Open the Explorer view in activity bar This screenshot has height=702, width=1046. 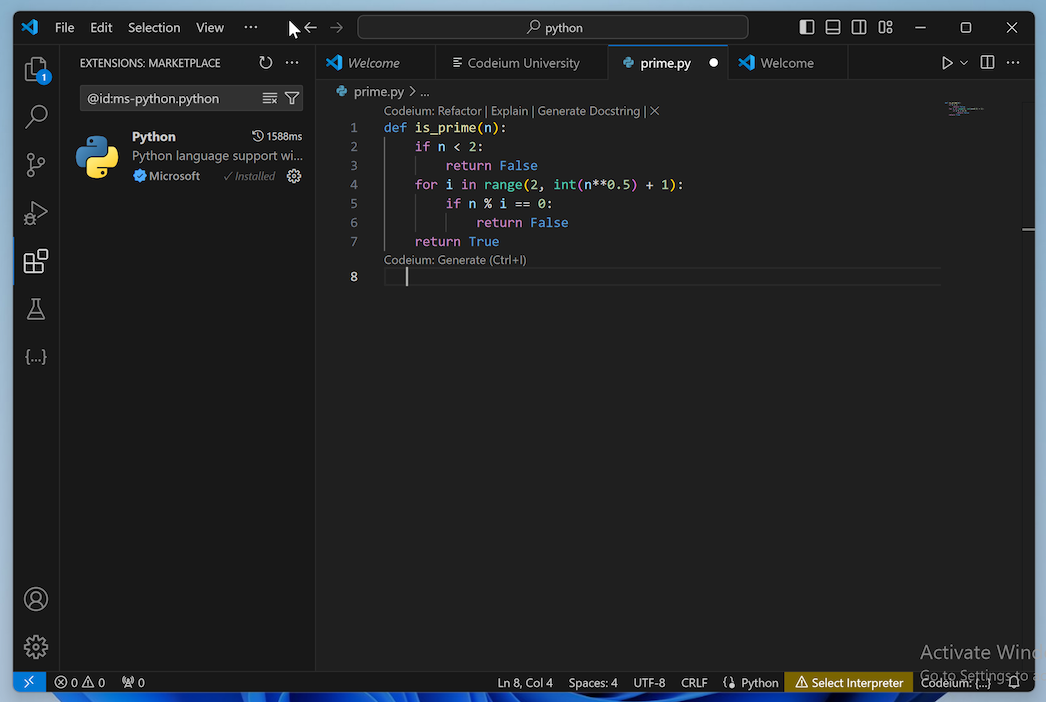point(36,69)
